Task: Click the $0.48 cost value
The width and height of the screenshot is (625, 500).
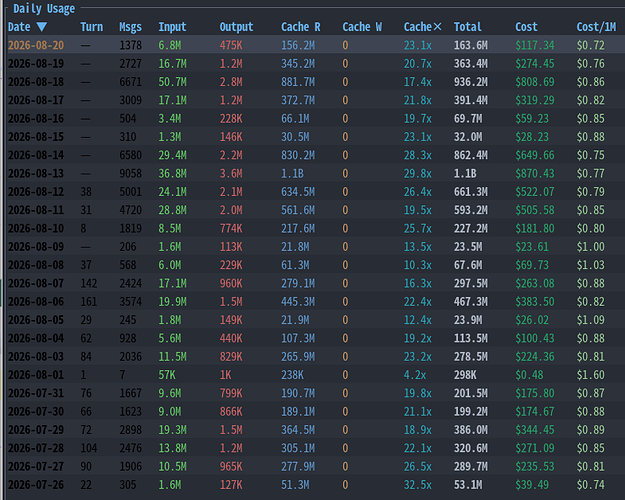Action: click(x=529, y=375)
